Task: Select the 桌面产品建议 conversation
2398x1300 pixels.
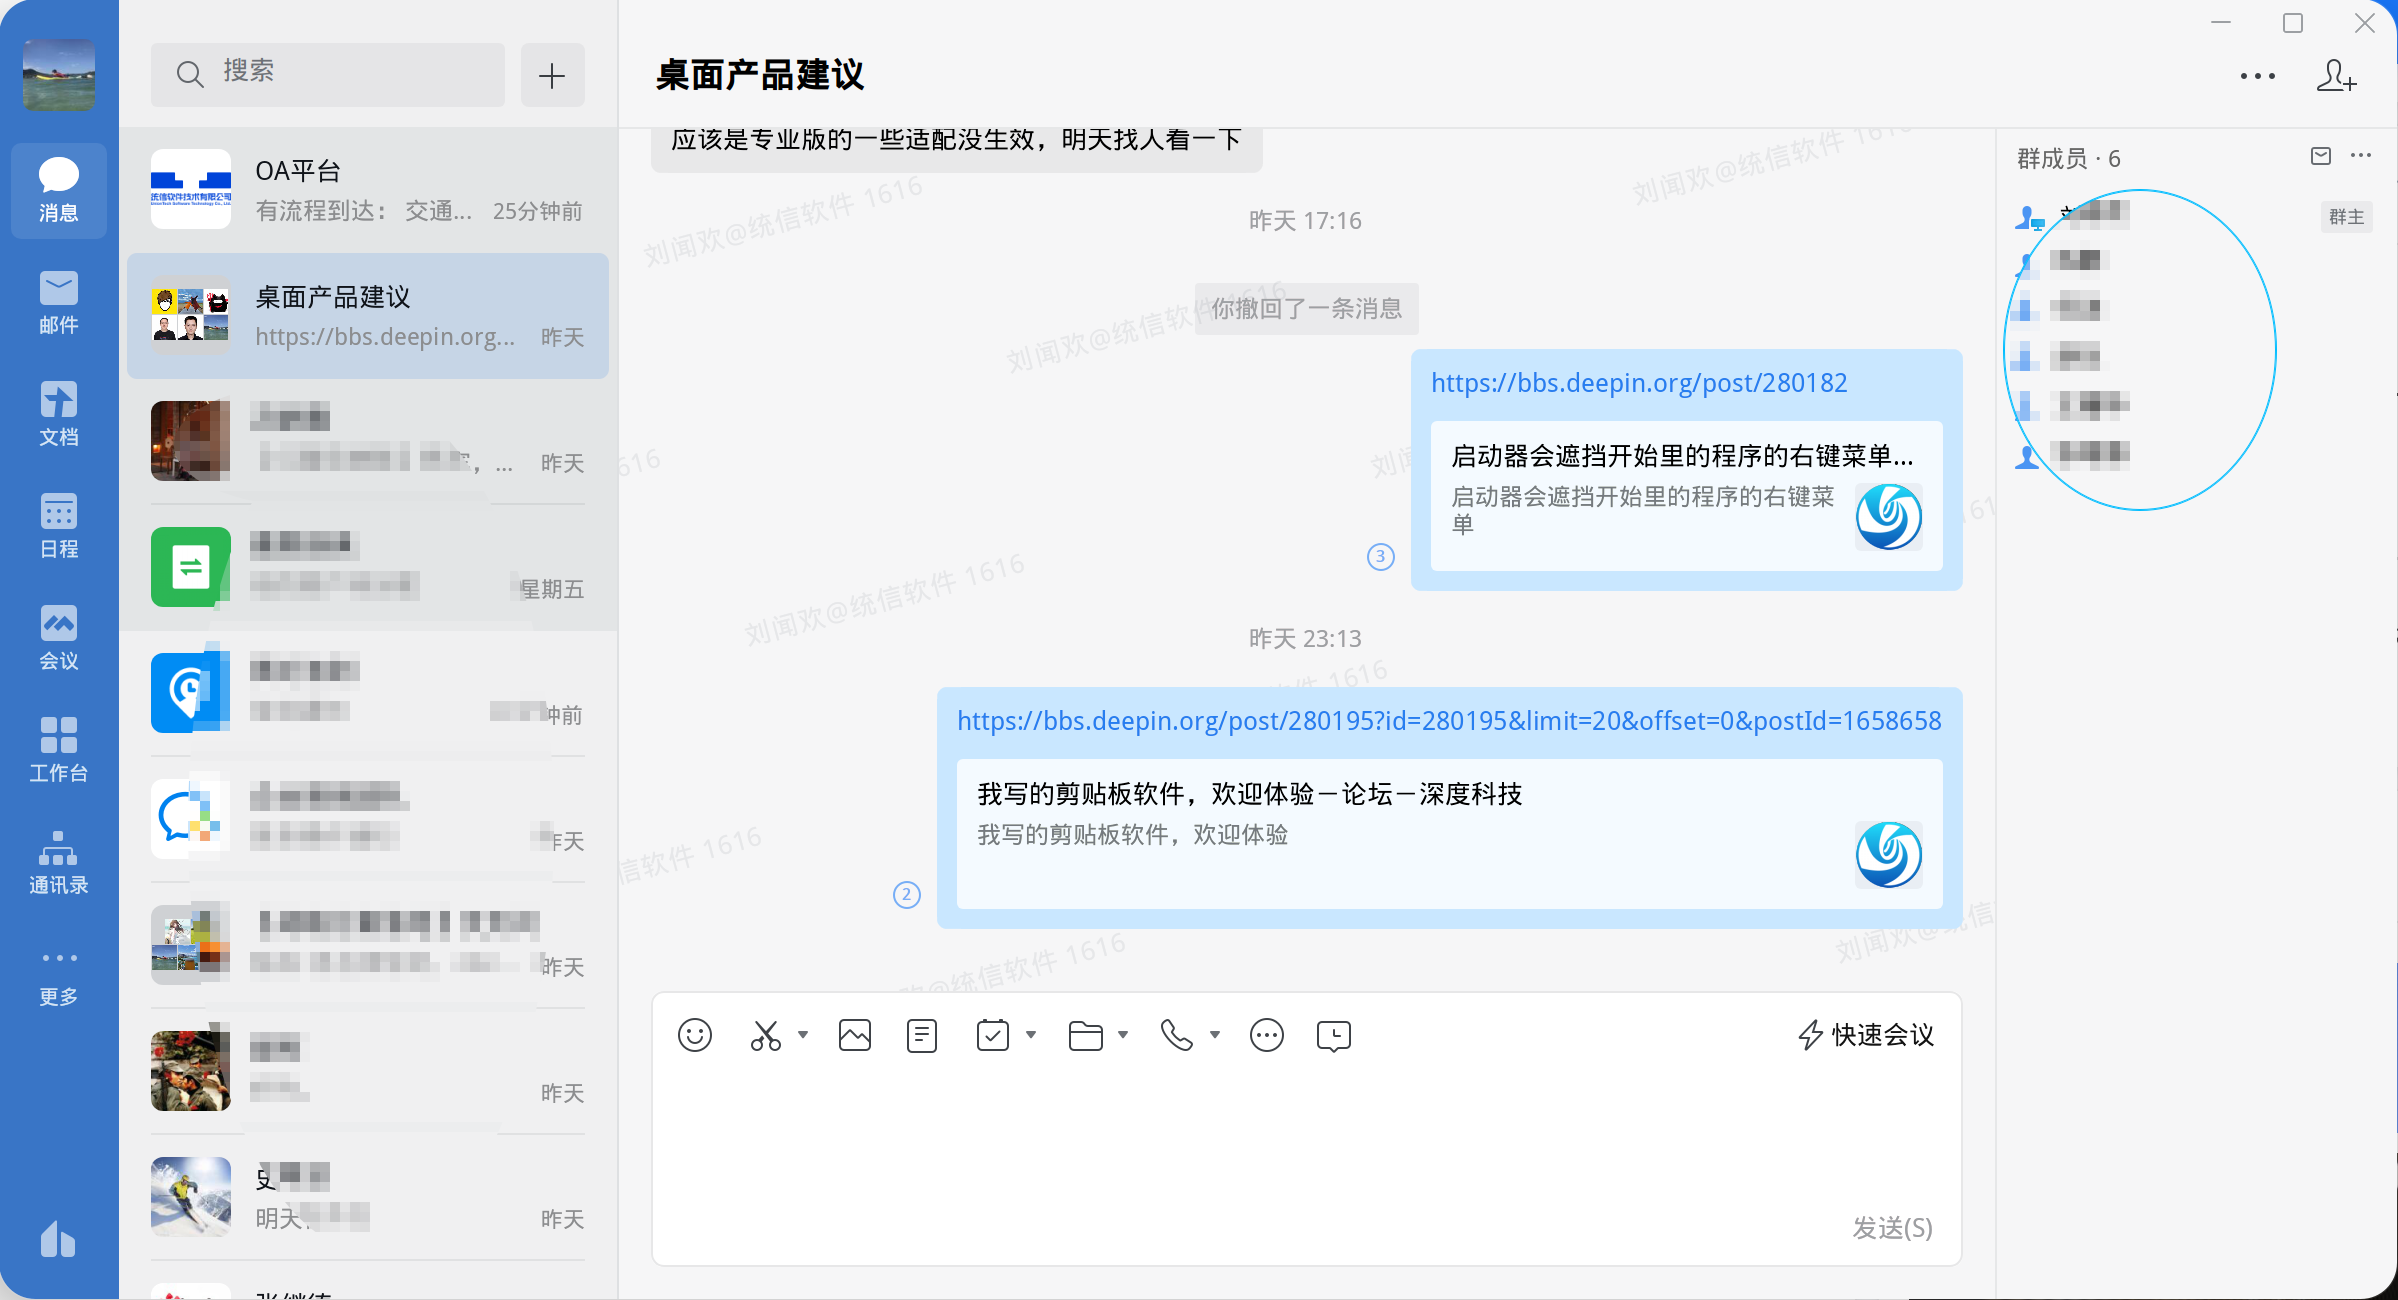Action: (x=368, y=316)
